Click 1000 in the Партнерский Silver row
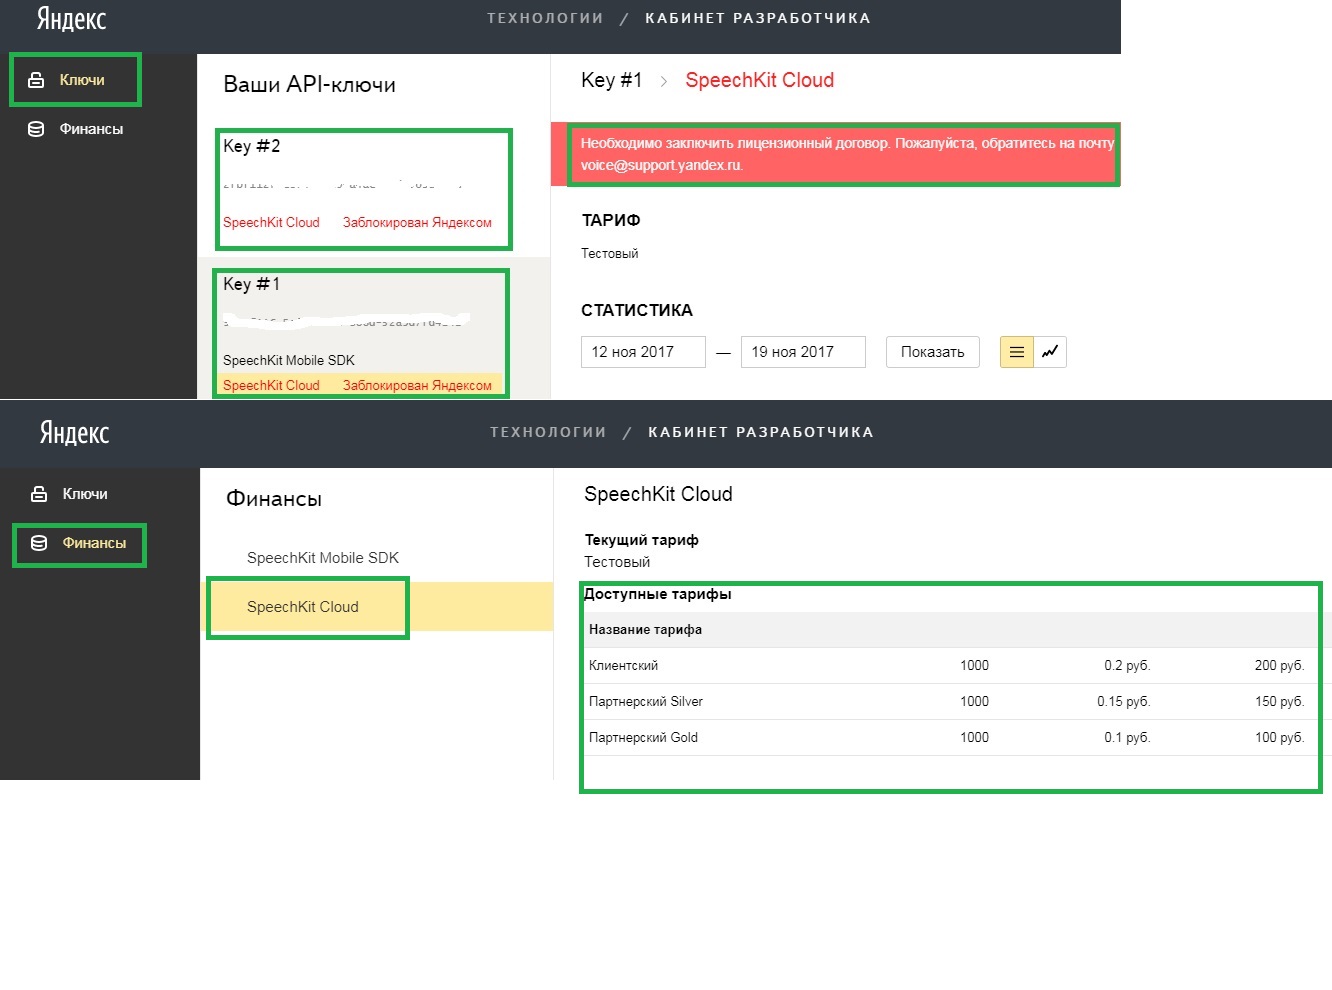The height and width of the screenshot is (990, 1332). (x=974, y=702)
